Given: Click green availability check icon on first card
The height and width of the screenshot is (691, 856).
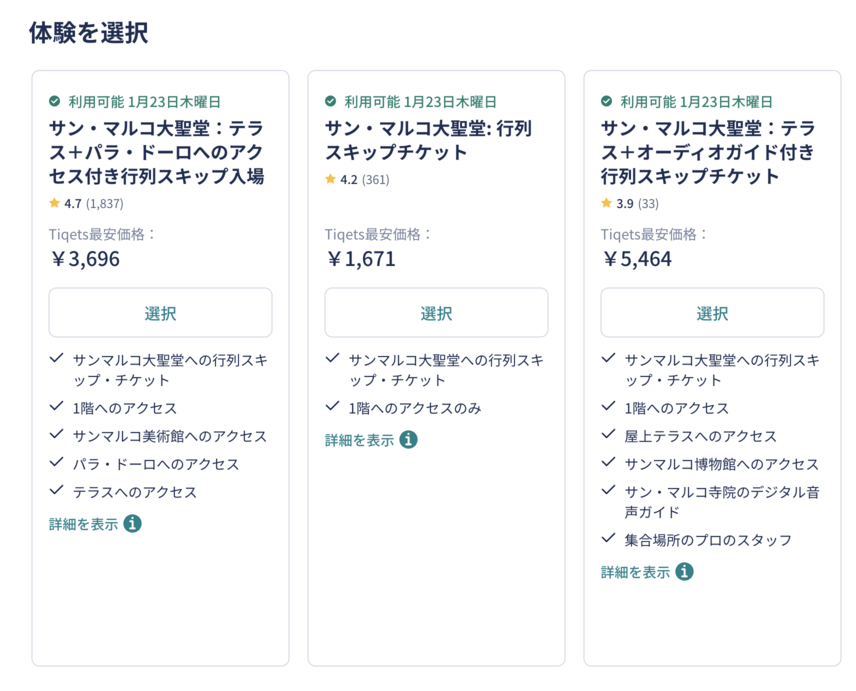Looking at the screenshot, I should point(55,101).
